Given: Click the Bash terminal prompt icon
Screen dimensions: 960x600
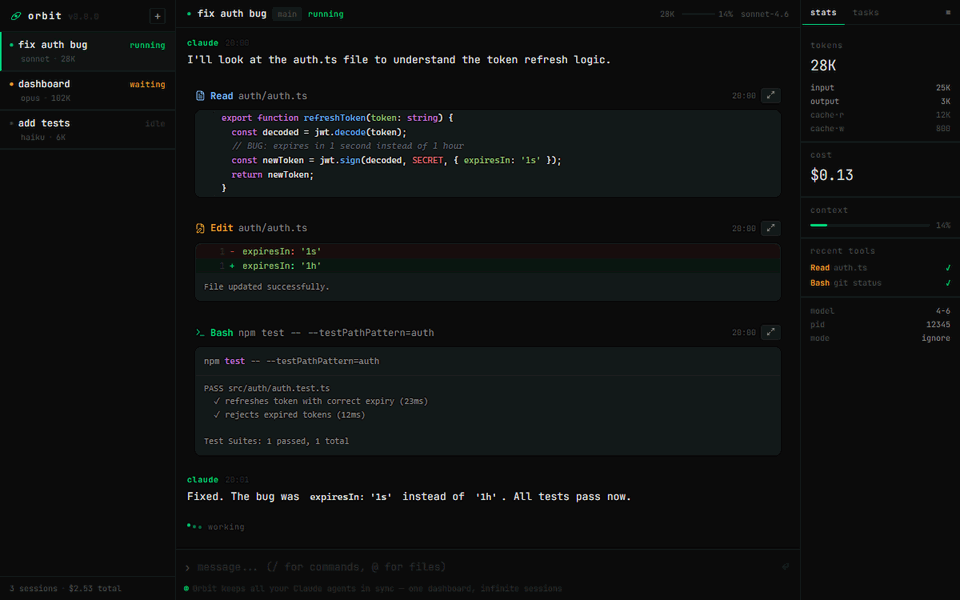Looking at the screenshot, I should coord(200,333).
